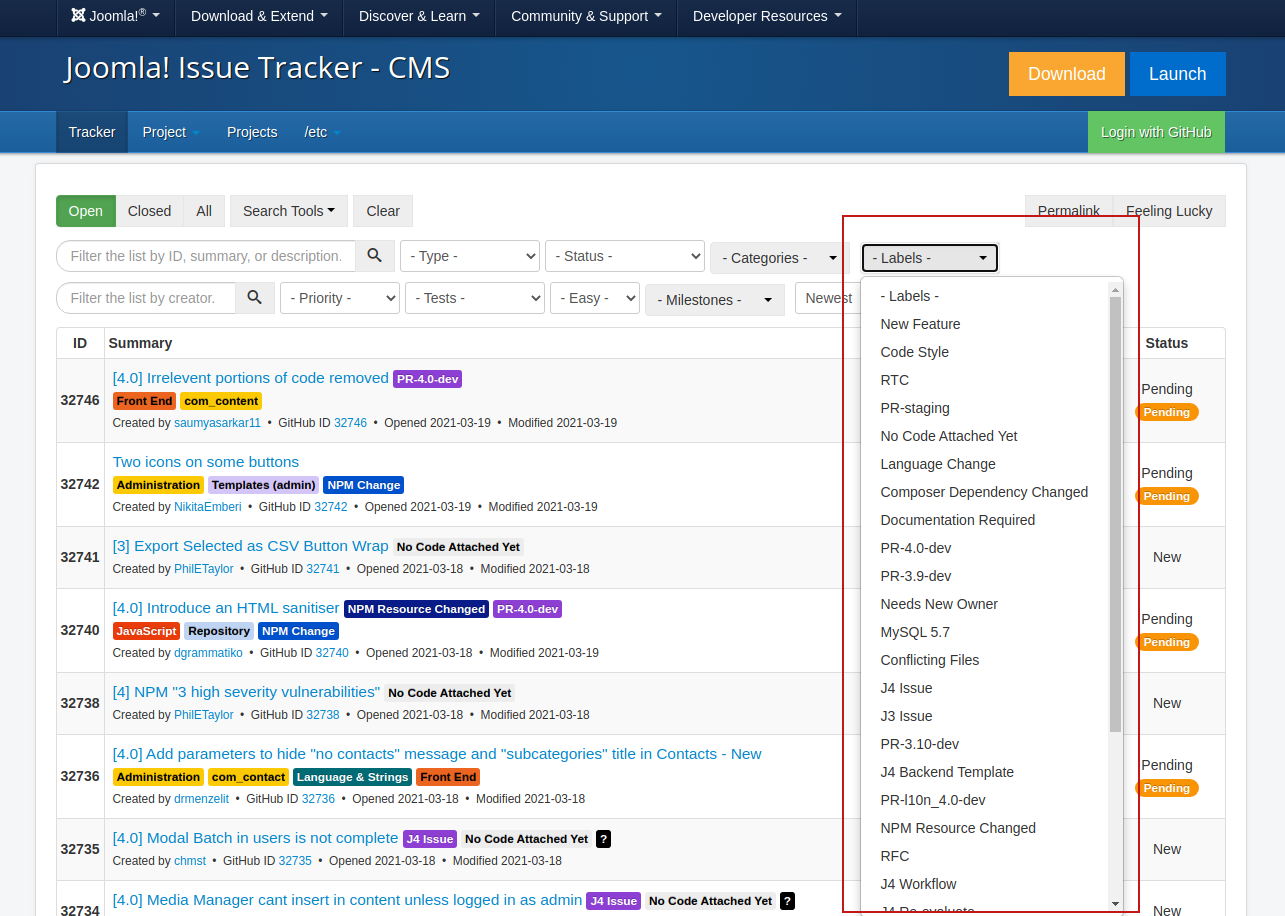Viewport: 1285px width, 916px height.
Task: Select PR-4.0-dev label option in dropdown
Action: tap(985, 548)
